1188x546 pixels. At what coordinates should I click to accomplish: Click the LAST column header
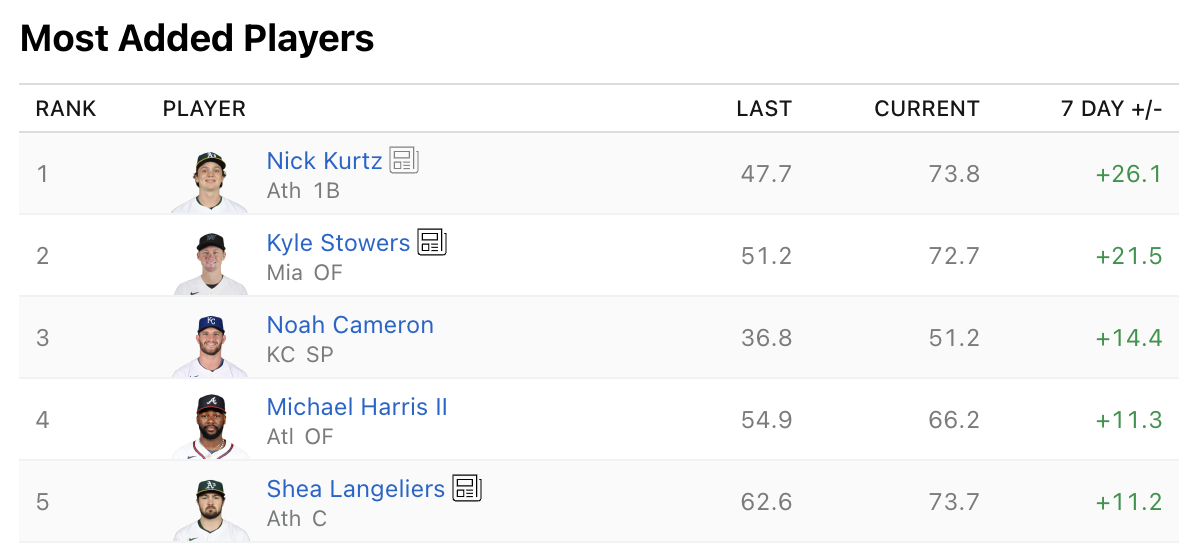[764, 109]
